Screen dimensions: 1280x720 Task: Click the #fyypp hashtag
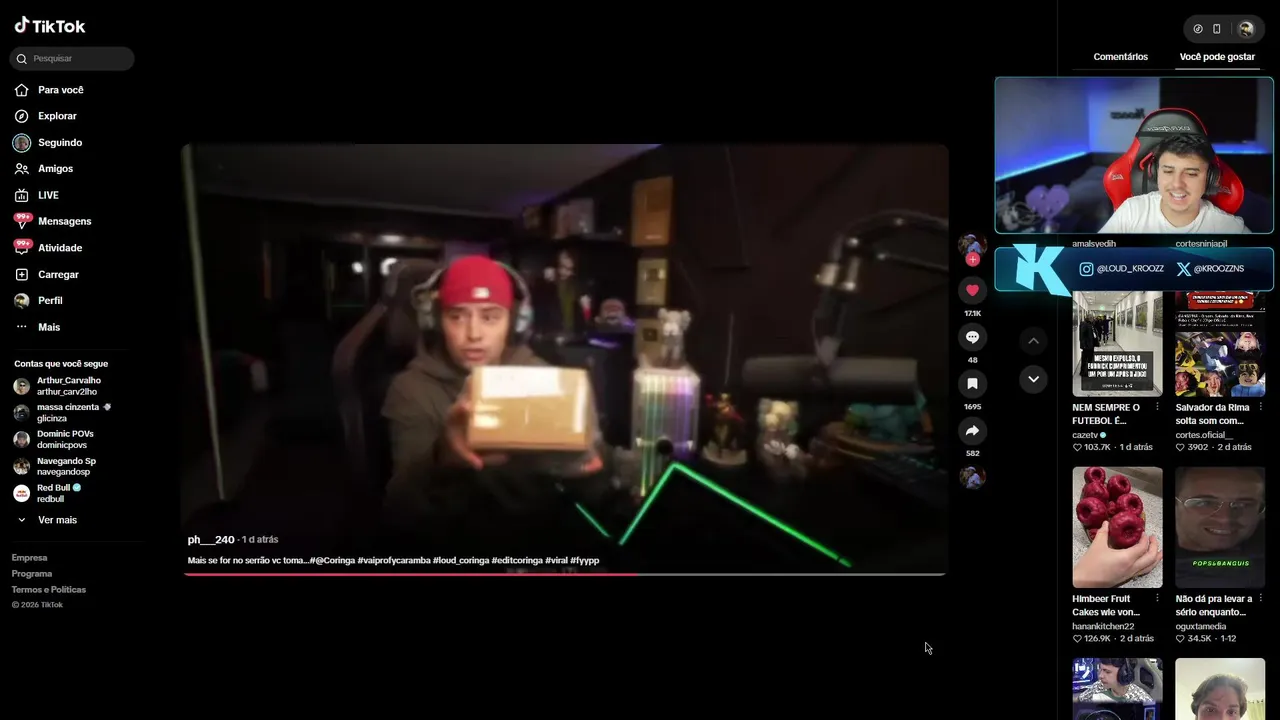(585, 560)
